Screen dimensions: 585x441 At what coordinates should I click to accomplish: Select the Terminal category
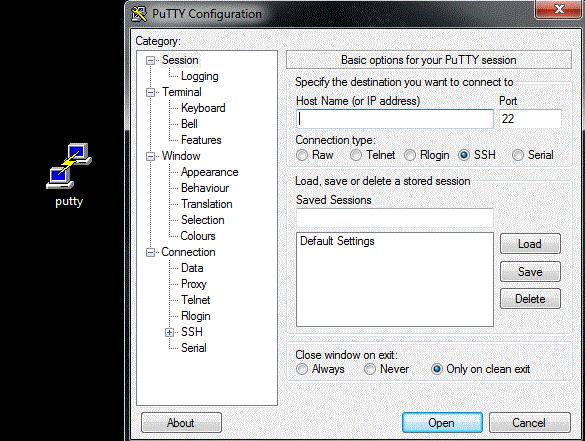[182, 92]
